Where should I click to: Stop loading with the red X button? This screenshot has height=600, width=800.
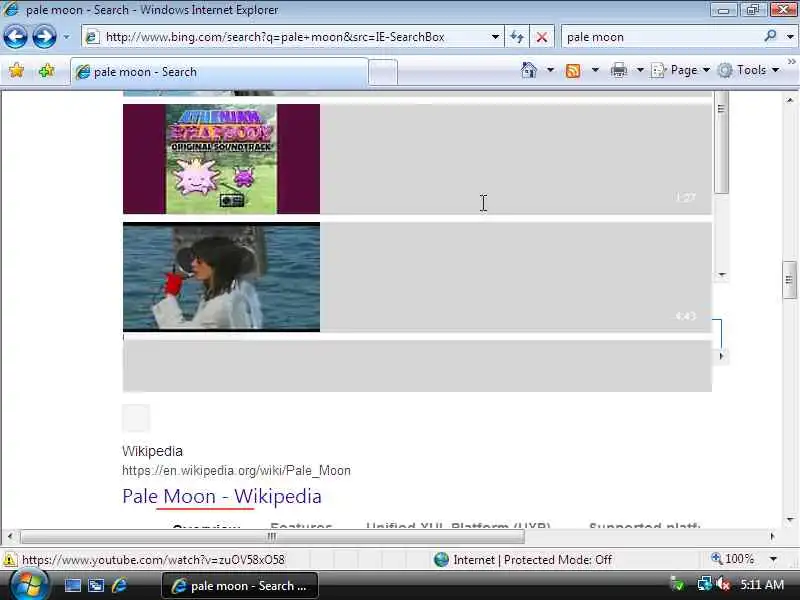pos(542,37)
